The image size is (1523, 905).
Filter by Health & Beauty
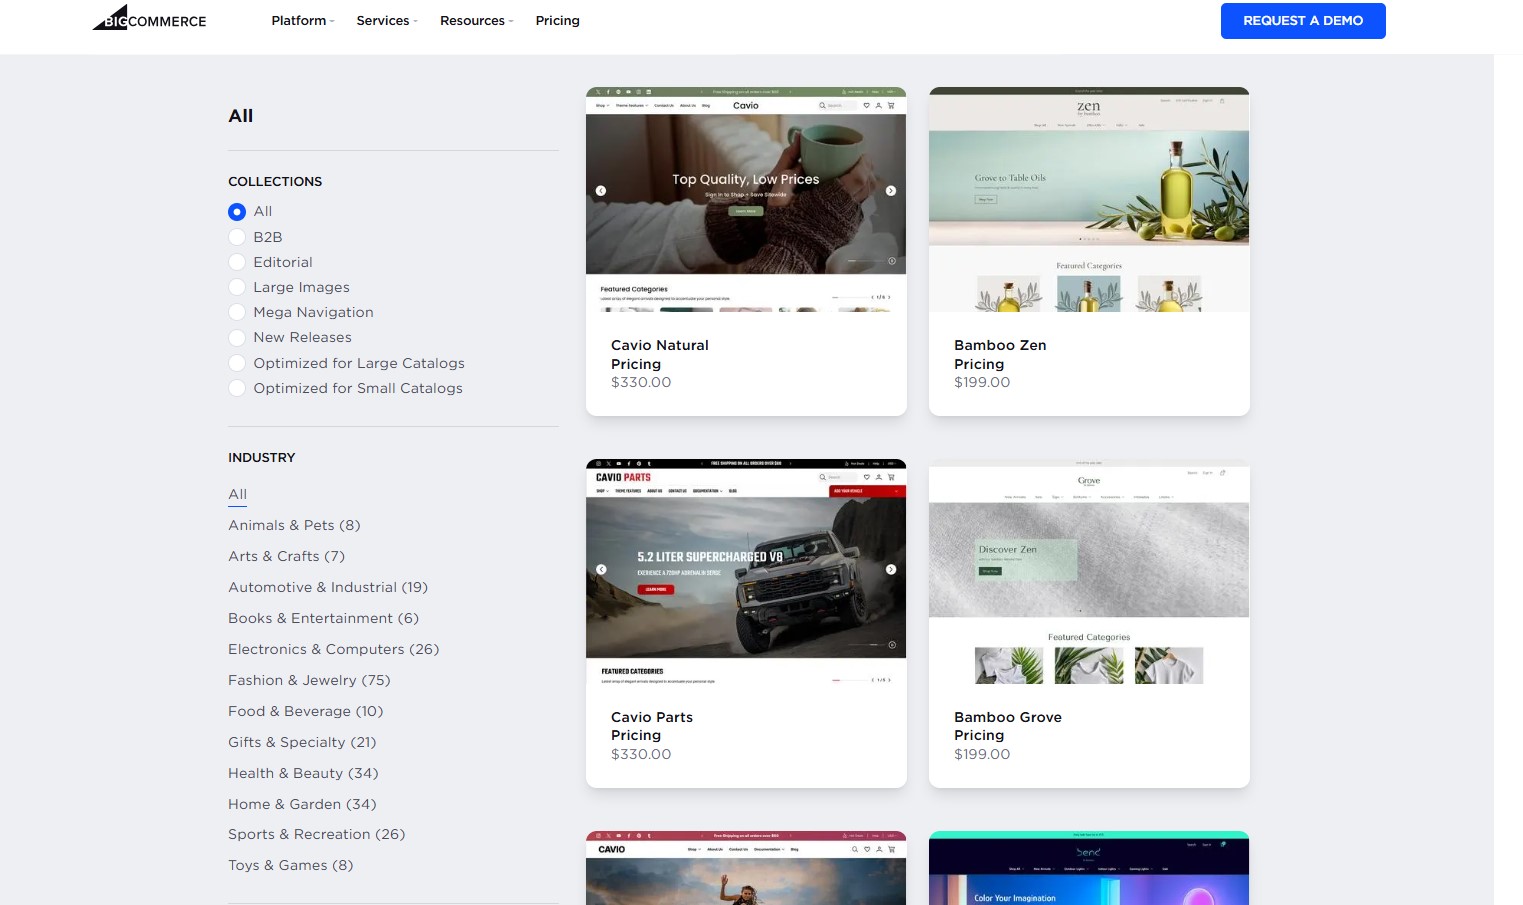pyautogui.click(x=303, y=773)
